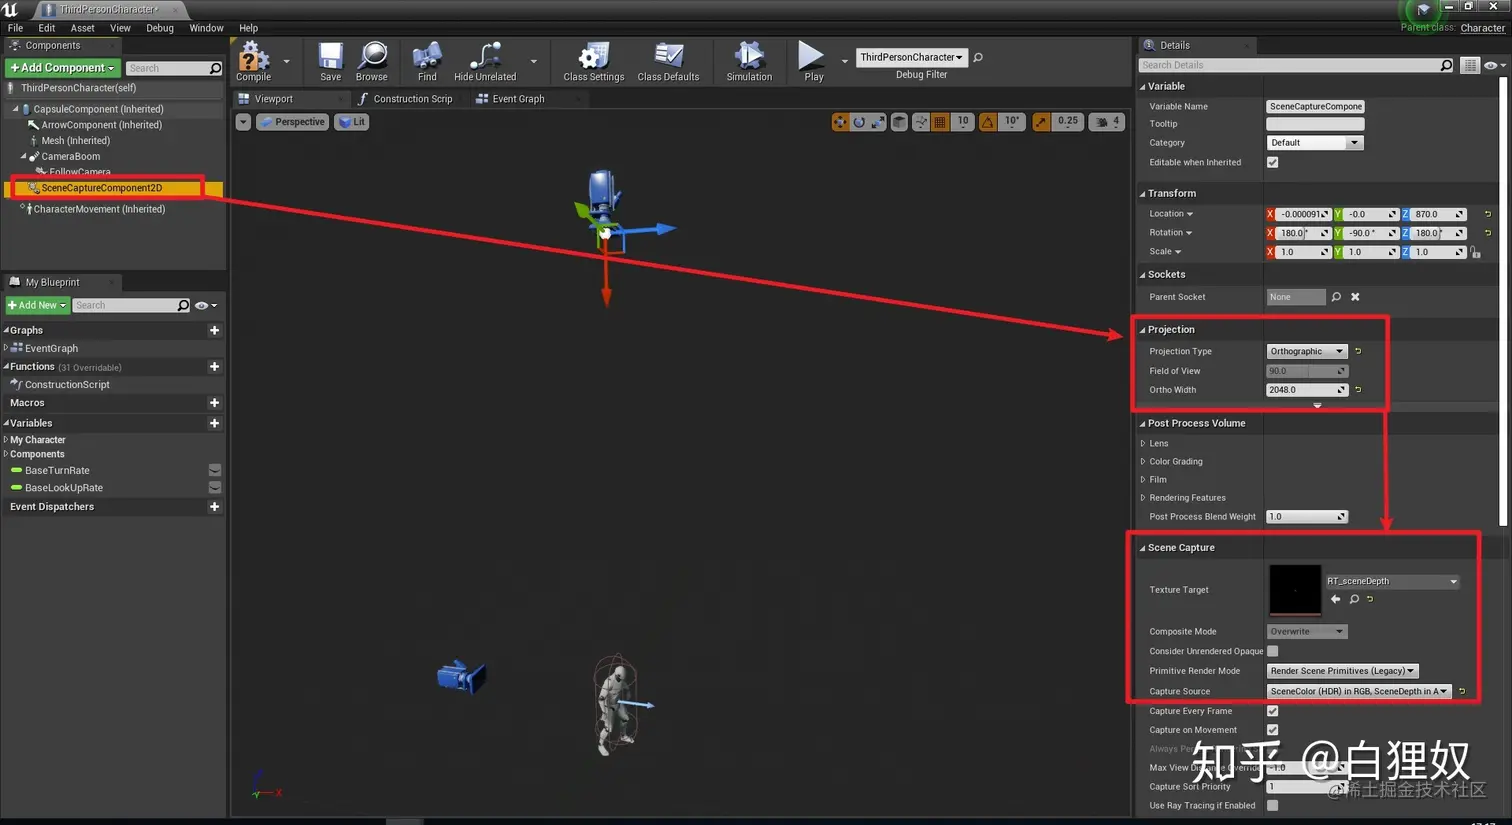
Task: Add a new variable with plus button
Action: 214,423
